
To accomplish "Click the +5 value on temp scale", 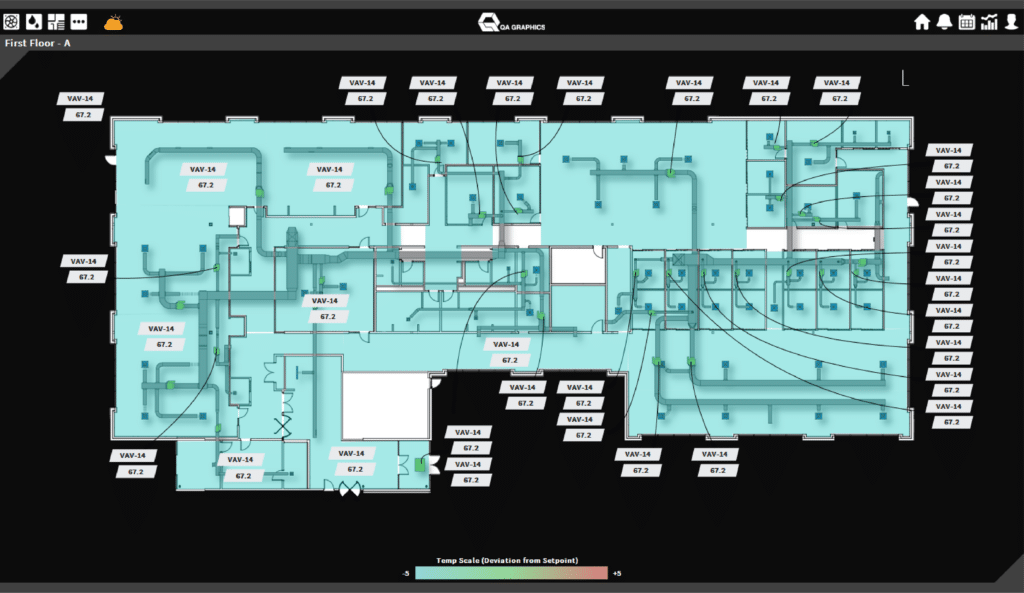I will click(x=617, y=573).
